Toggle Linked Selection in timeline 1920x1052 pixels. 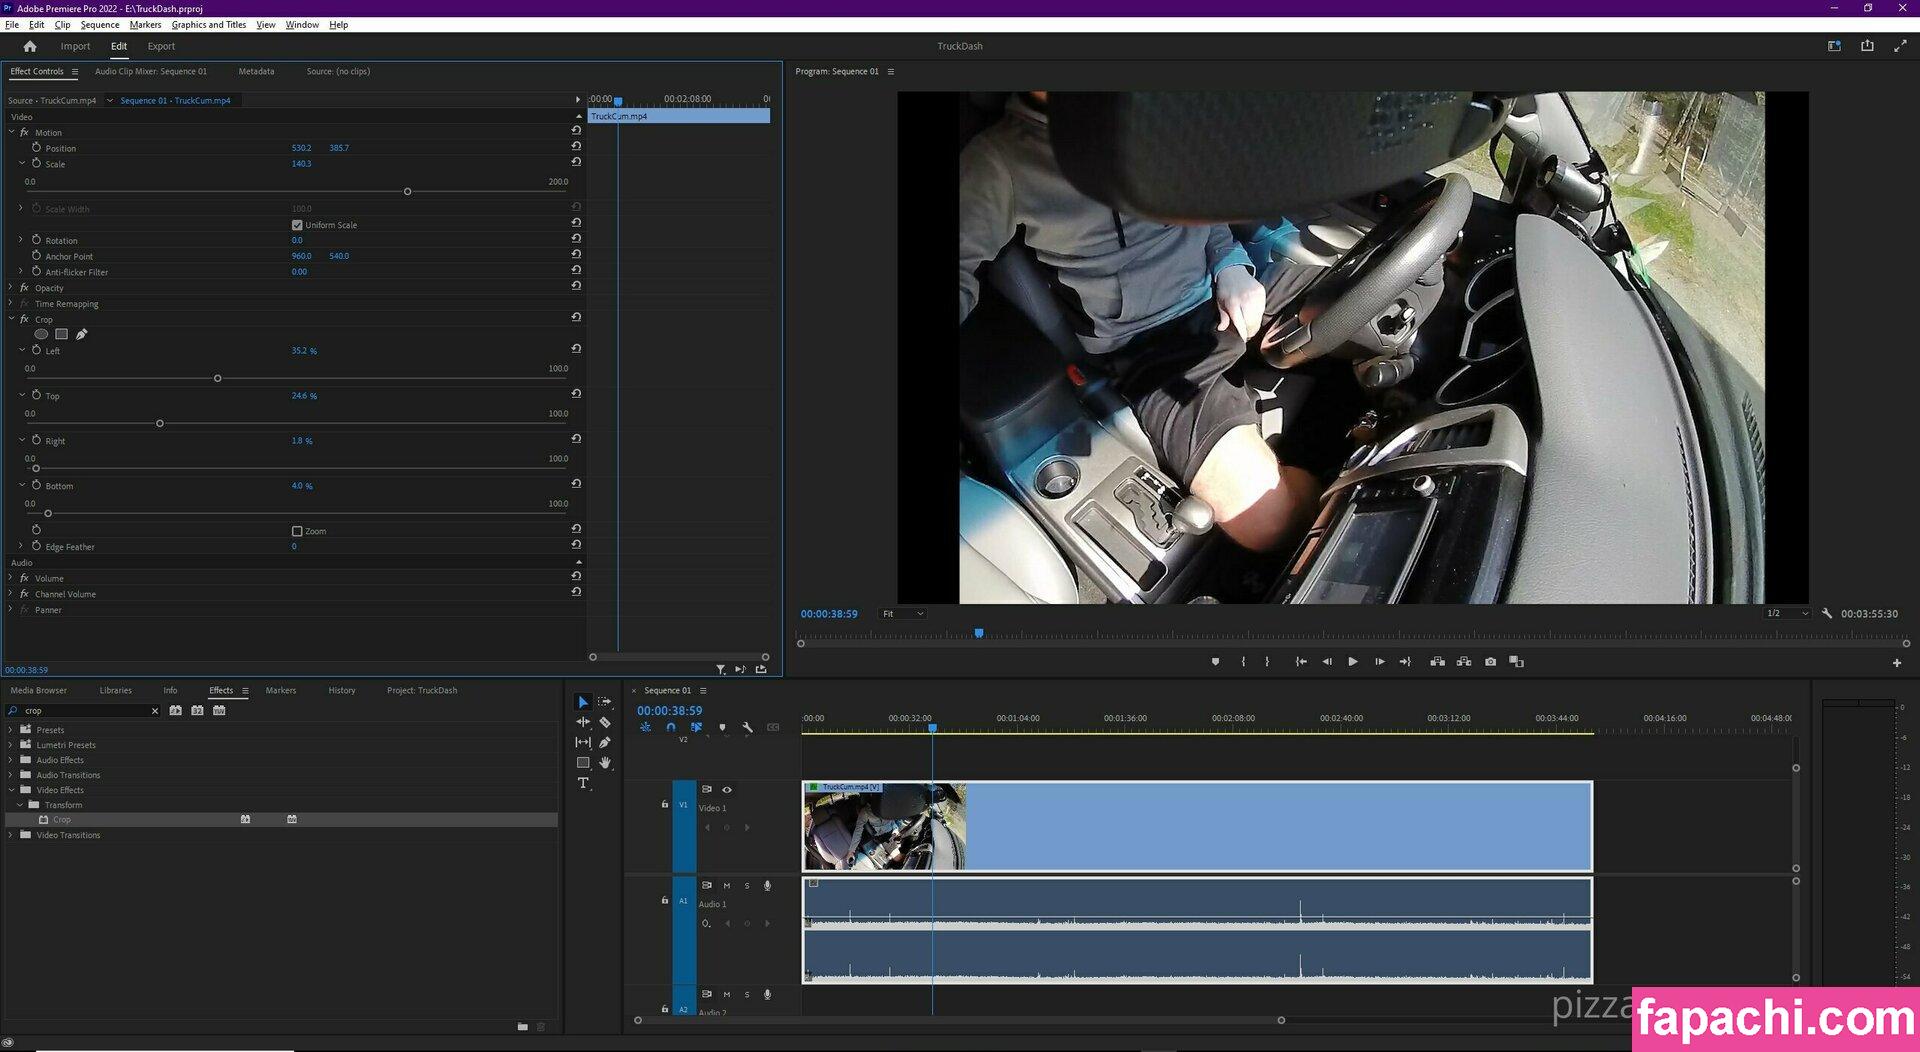point(696,727)
